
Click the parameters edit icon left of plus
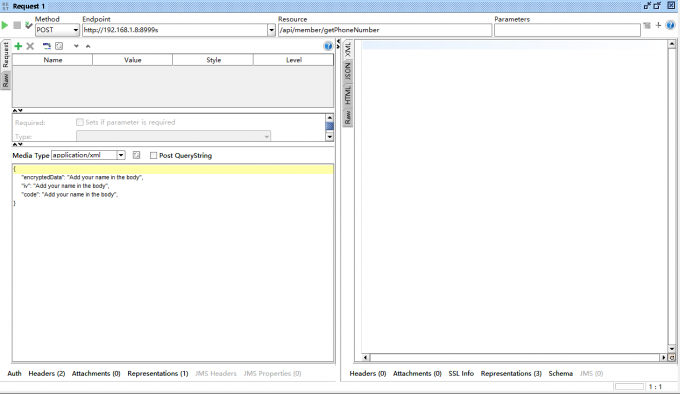pos(647,26)
